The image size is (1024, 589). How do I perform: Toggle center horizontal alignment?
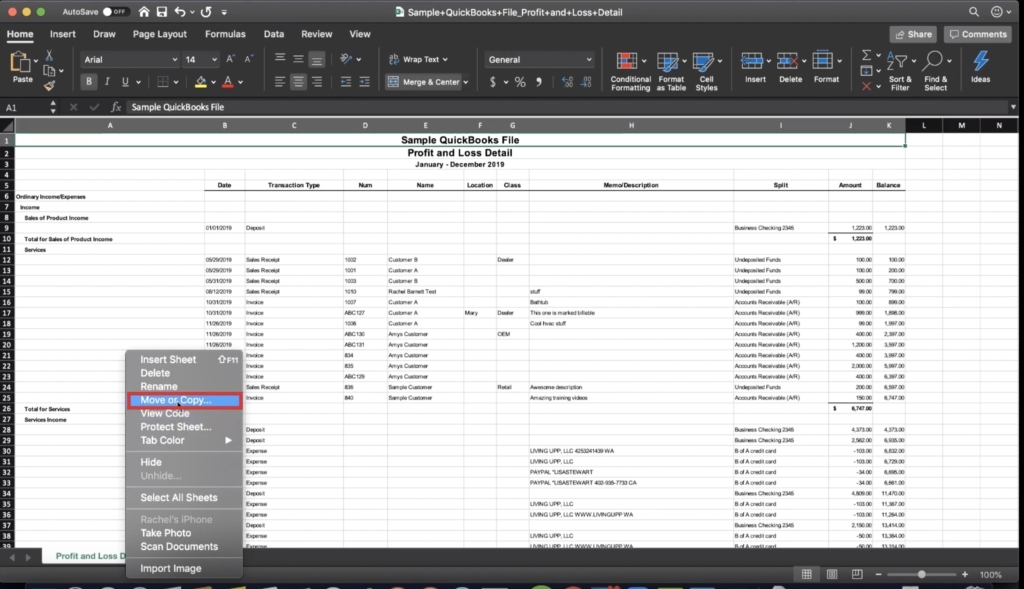click(298, 82)
